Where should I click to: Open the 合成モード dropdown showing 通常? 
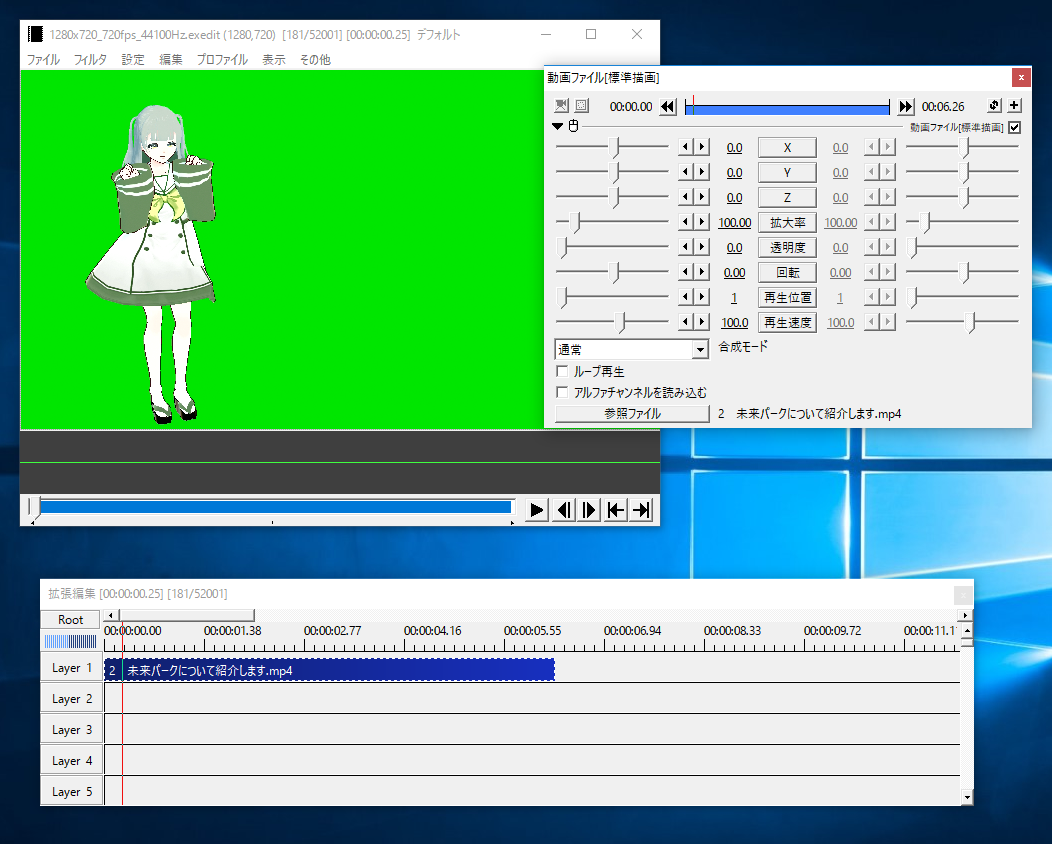(632, 350)
